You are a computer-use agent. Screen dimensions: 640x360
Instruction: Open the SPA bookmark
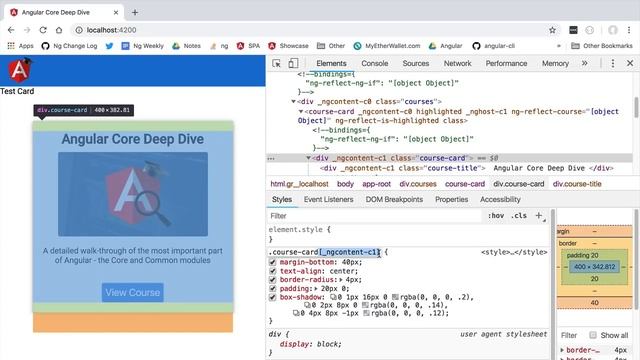[x=248, y=46]
